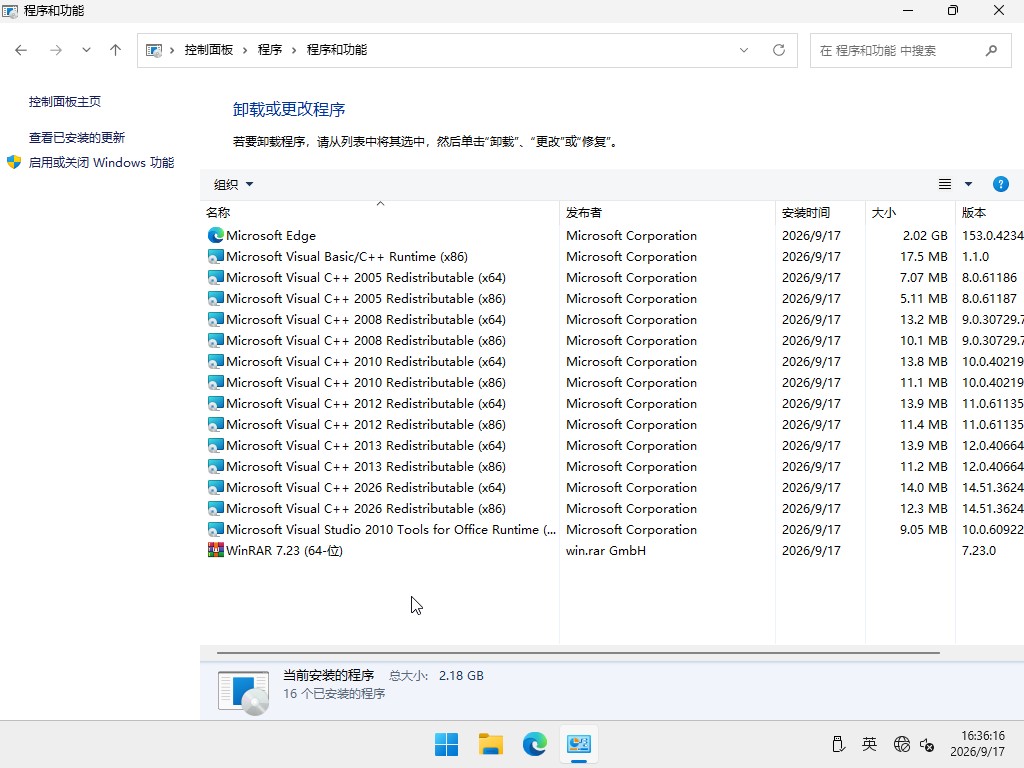Screen dimensions: 1024x768
Task: Click the WinRAR 7.23 program icon
Action: (x=216, y=550)
